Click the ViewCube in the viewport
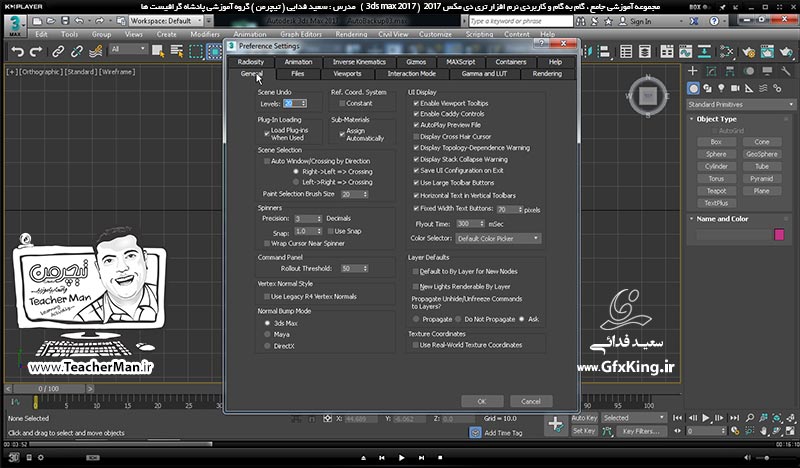Image resolution: width=800 pixels, height=468 pixels. click(648, 95)
